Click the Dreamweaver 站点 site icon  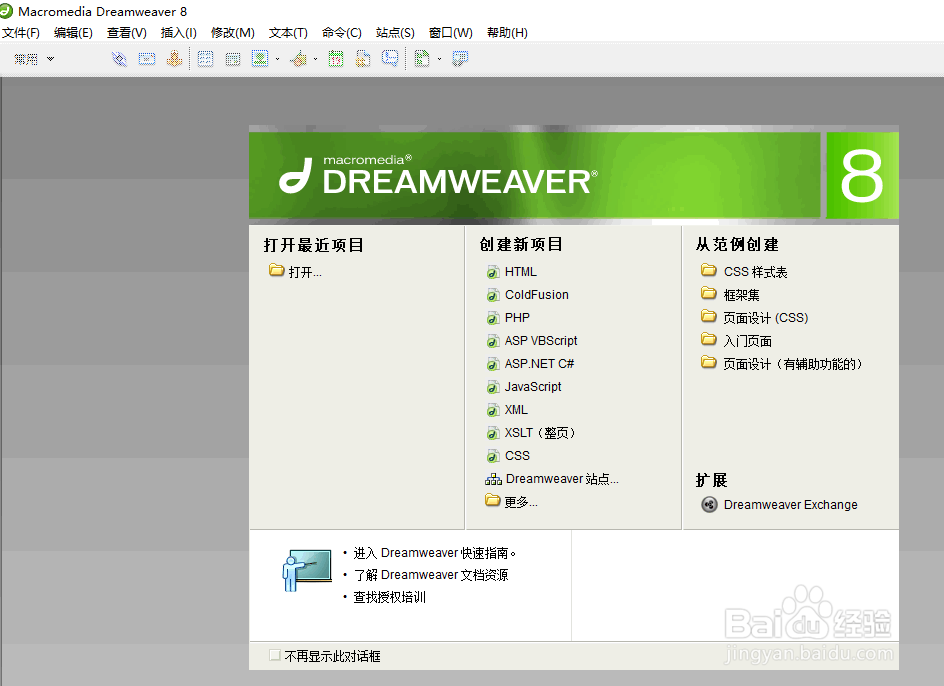(x=493, y=479)
